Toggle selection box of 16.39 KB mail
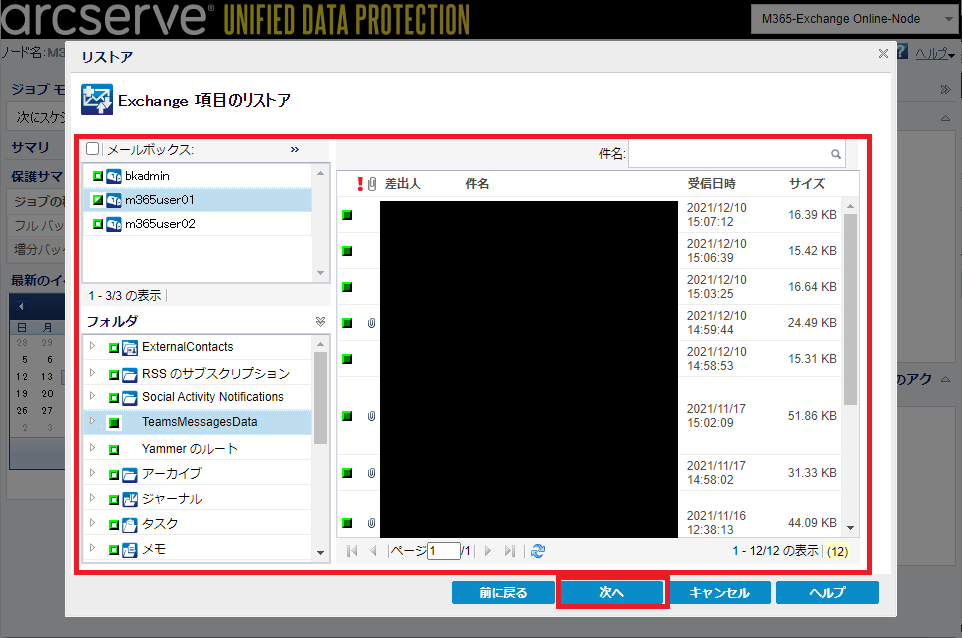 point(347,215)
